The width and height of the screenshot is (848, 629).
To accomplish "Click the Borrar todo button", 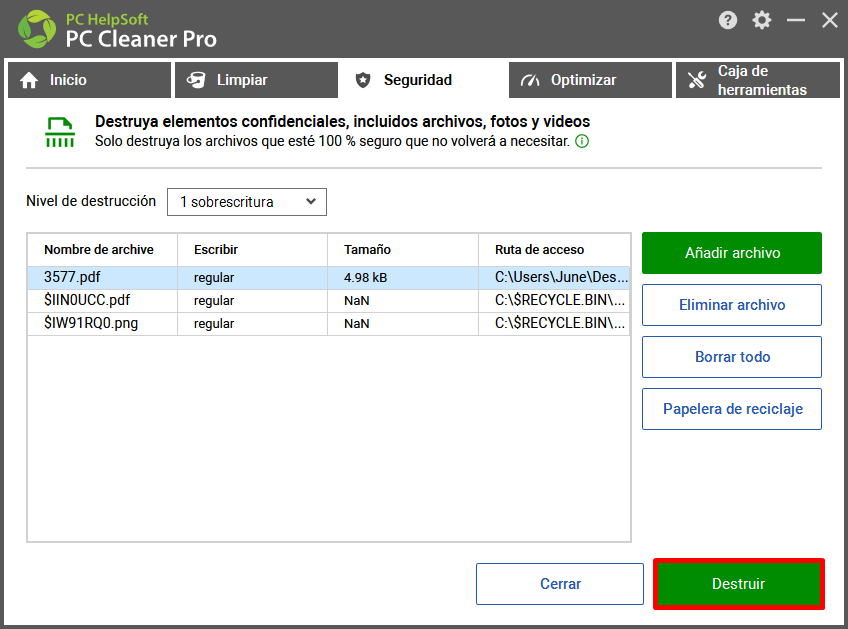I will tap(732, 357).
